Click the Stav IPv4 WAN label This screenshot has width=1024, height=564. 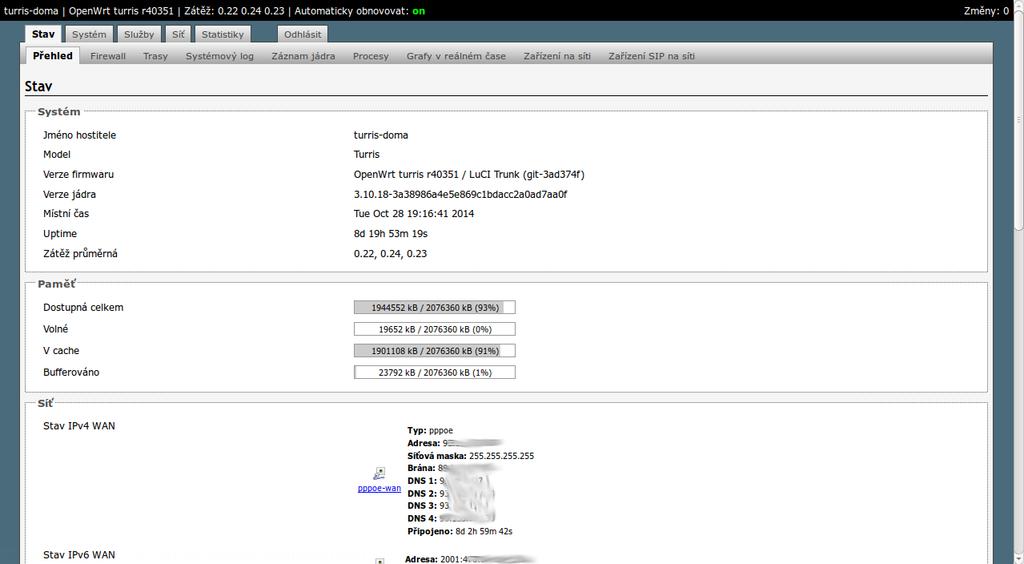tap(79, 426)
